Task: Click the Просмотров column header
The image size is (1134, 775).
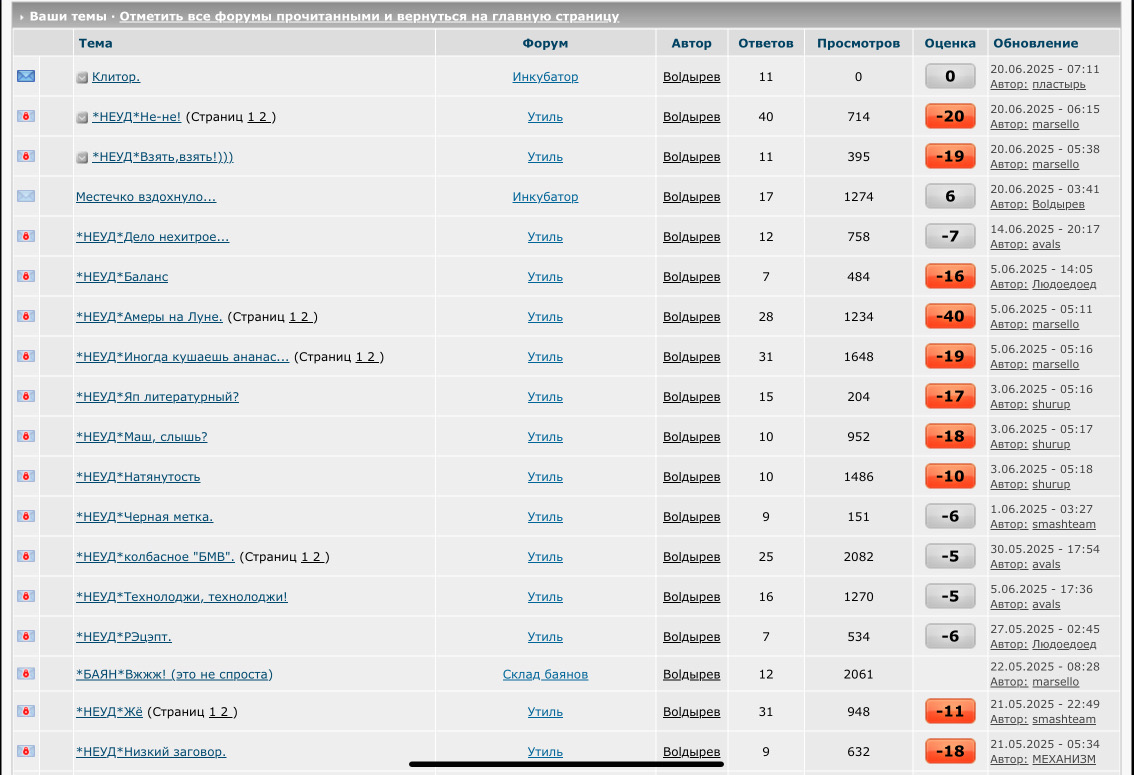Action: pos(858,43)
